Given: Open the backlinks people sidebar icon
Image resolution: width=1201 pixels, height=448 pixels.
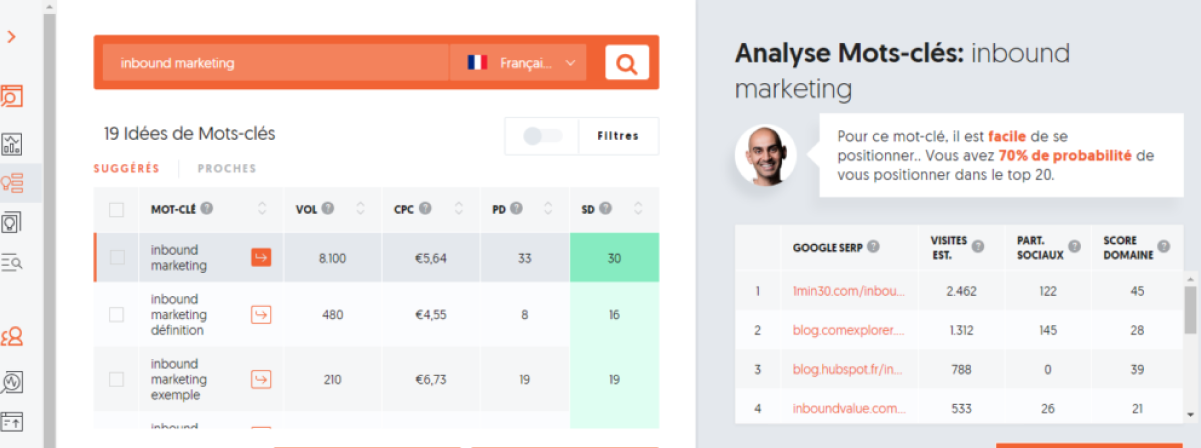Looking at the screenshot, I should coord(12,337).
